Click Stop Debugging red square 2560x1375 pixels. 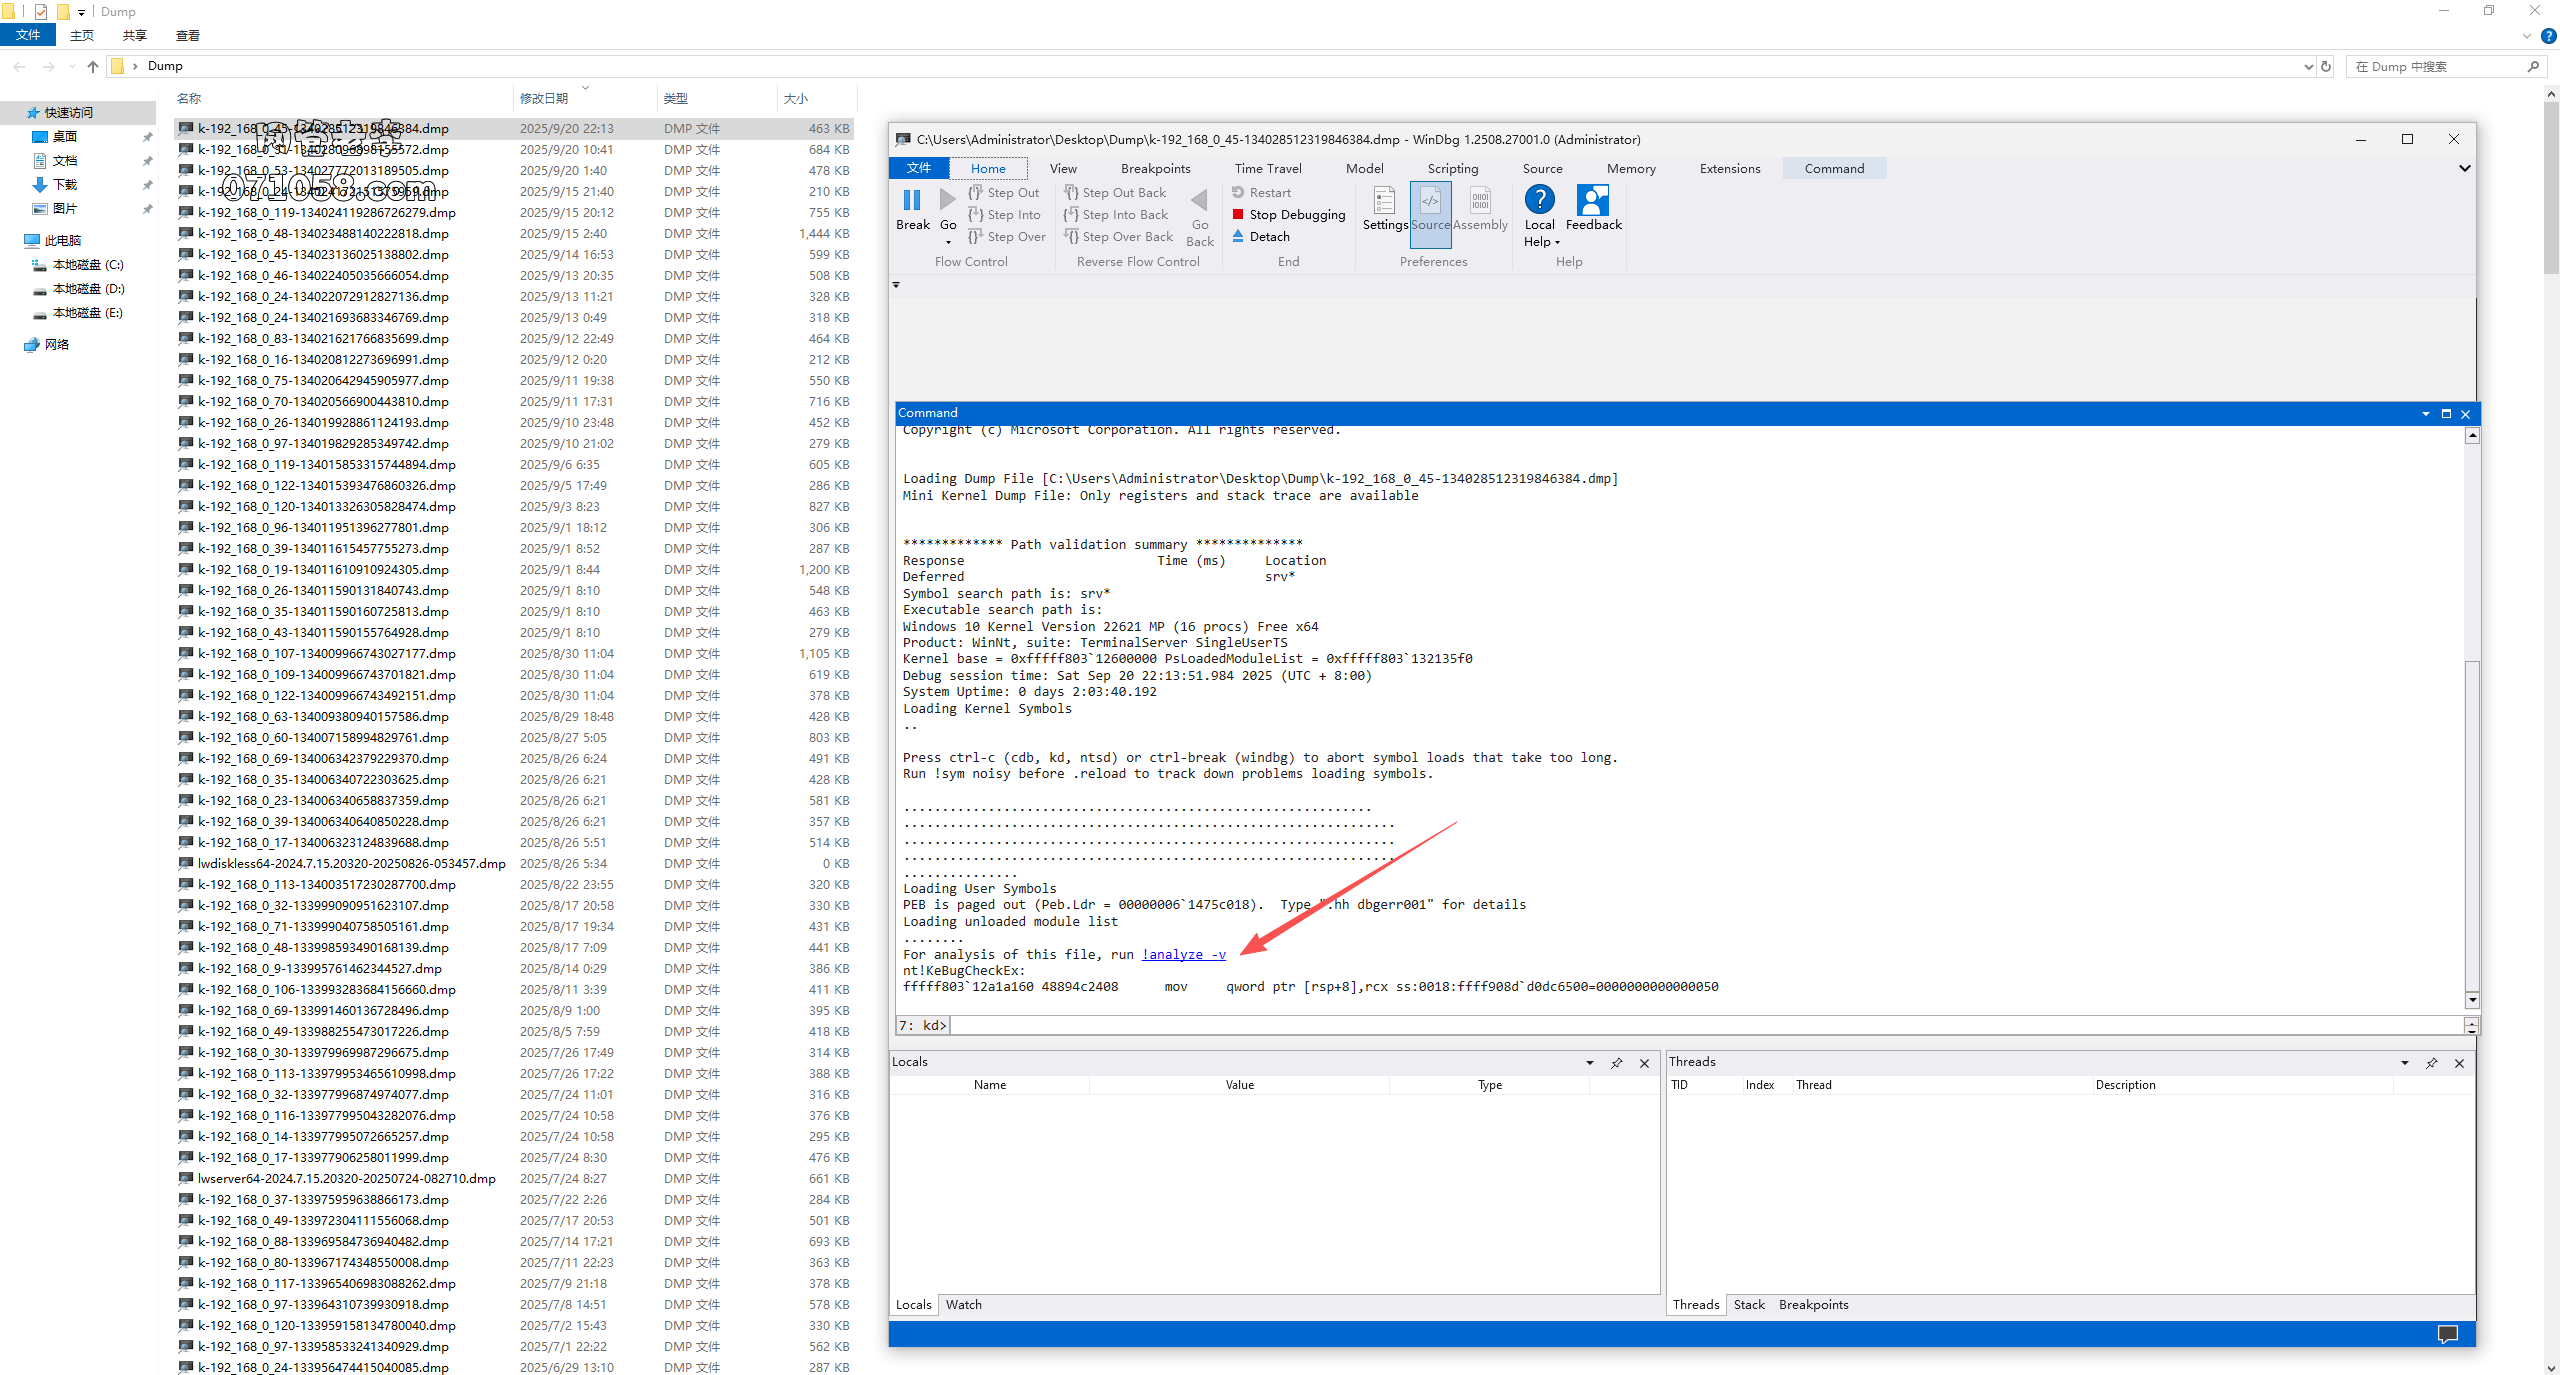pyautogui.click(x=1238, y=214)
